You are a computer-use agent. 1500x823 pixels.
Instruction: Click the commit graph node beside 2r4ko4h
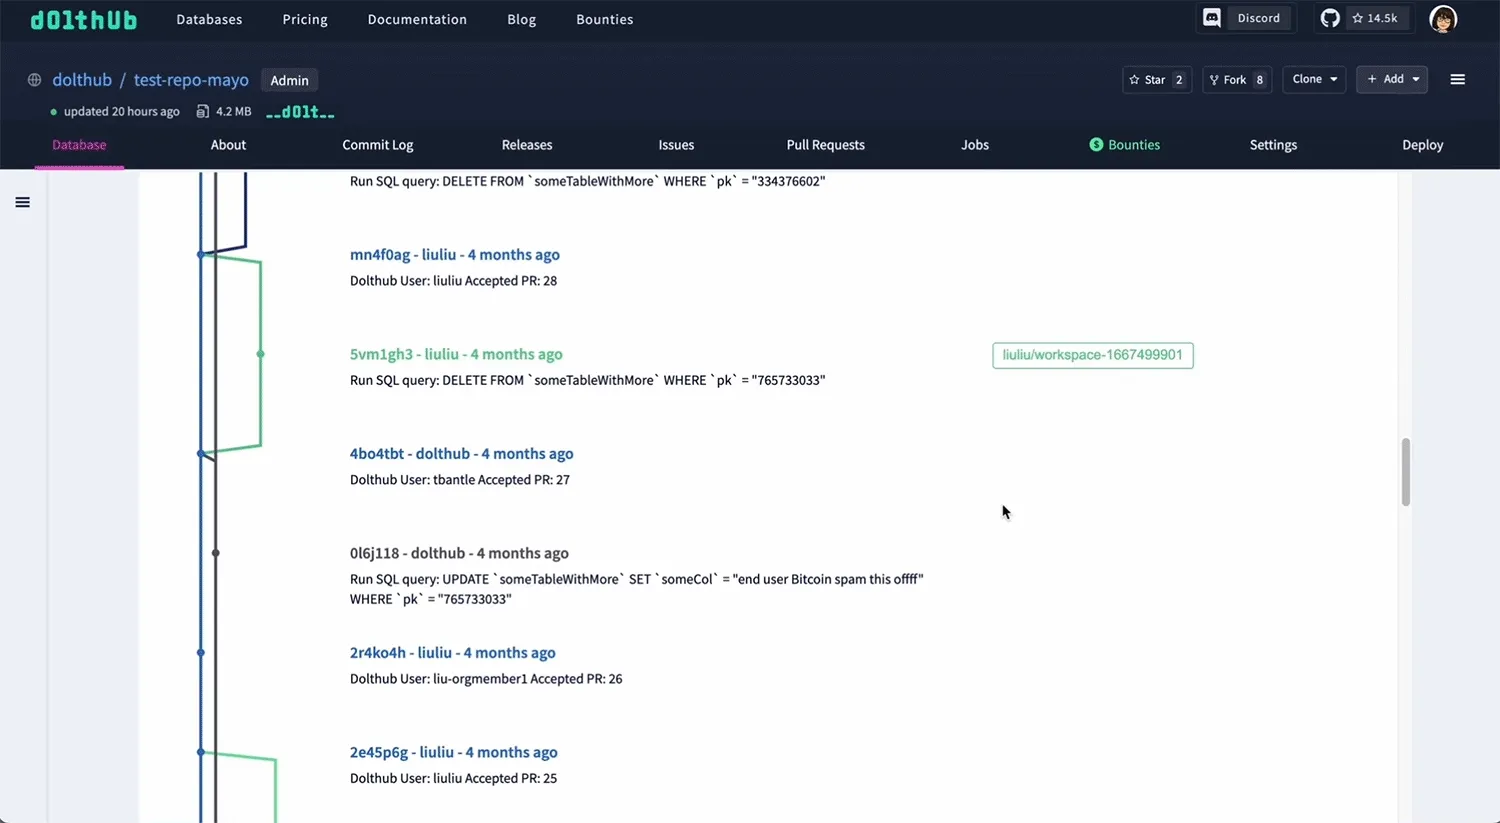coord(201,652)
